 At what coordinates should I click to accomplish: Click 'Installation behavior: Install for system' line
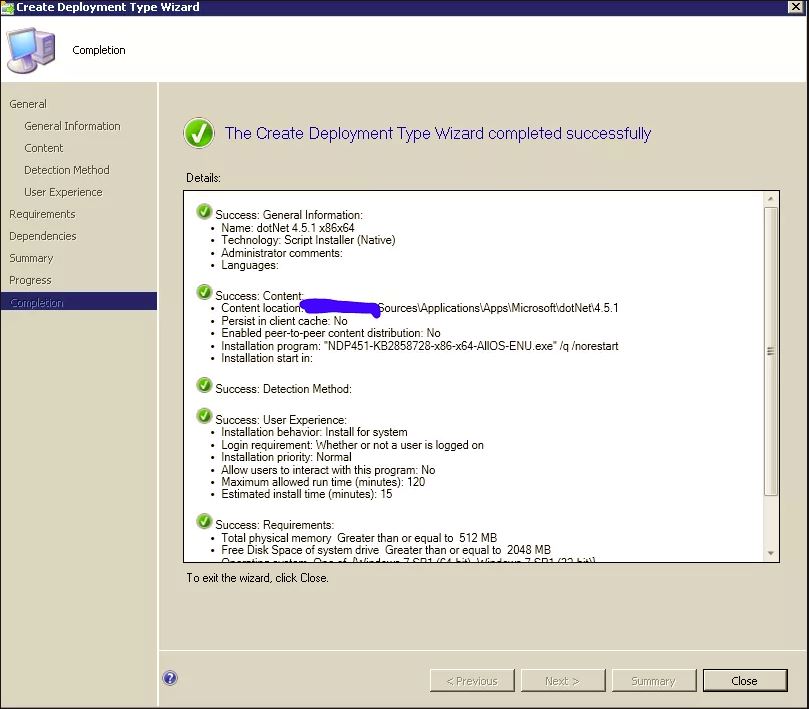tap(314, 432)
